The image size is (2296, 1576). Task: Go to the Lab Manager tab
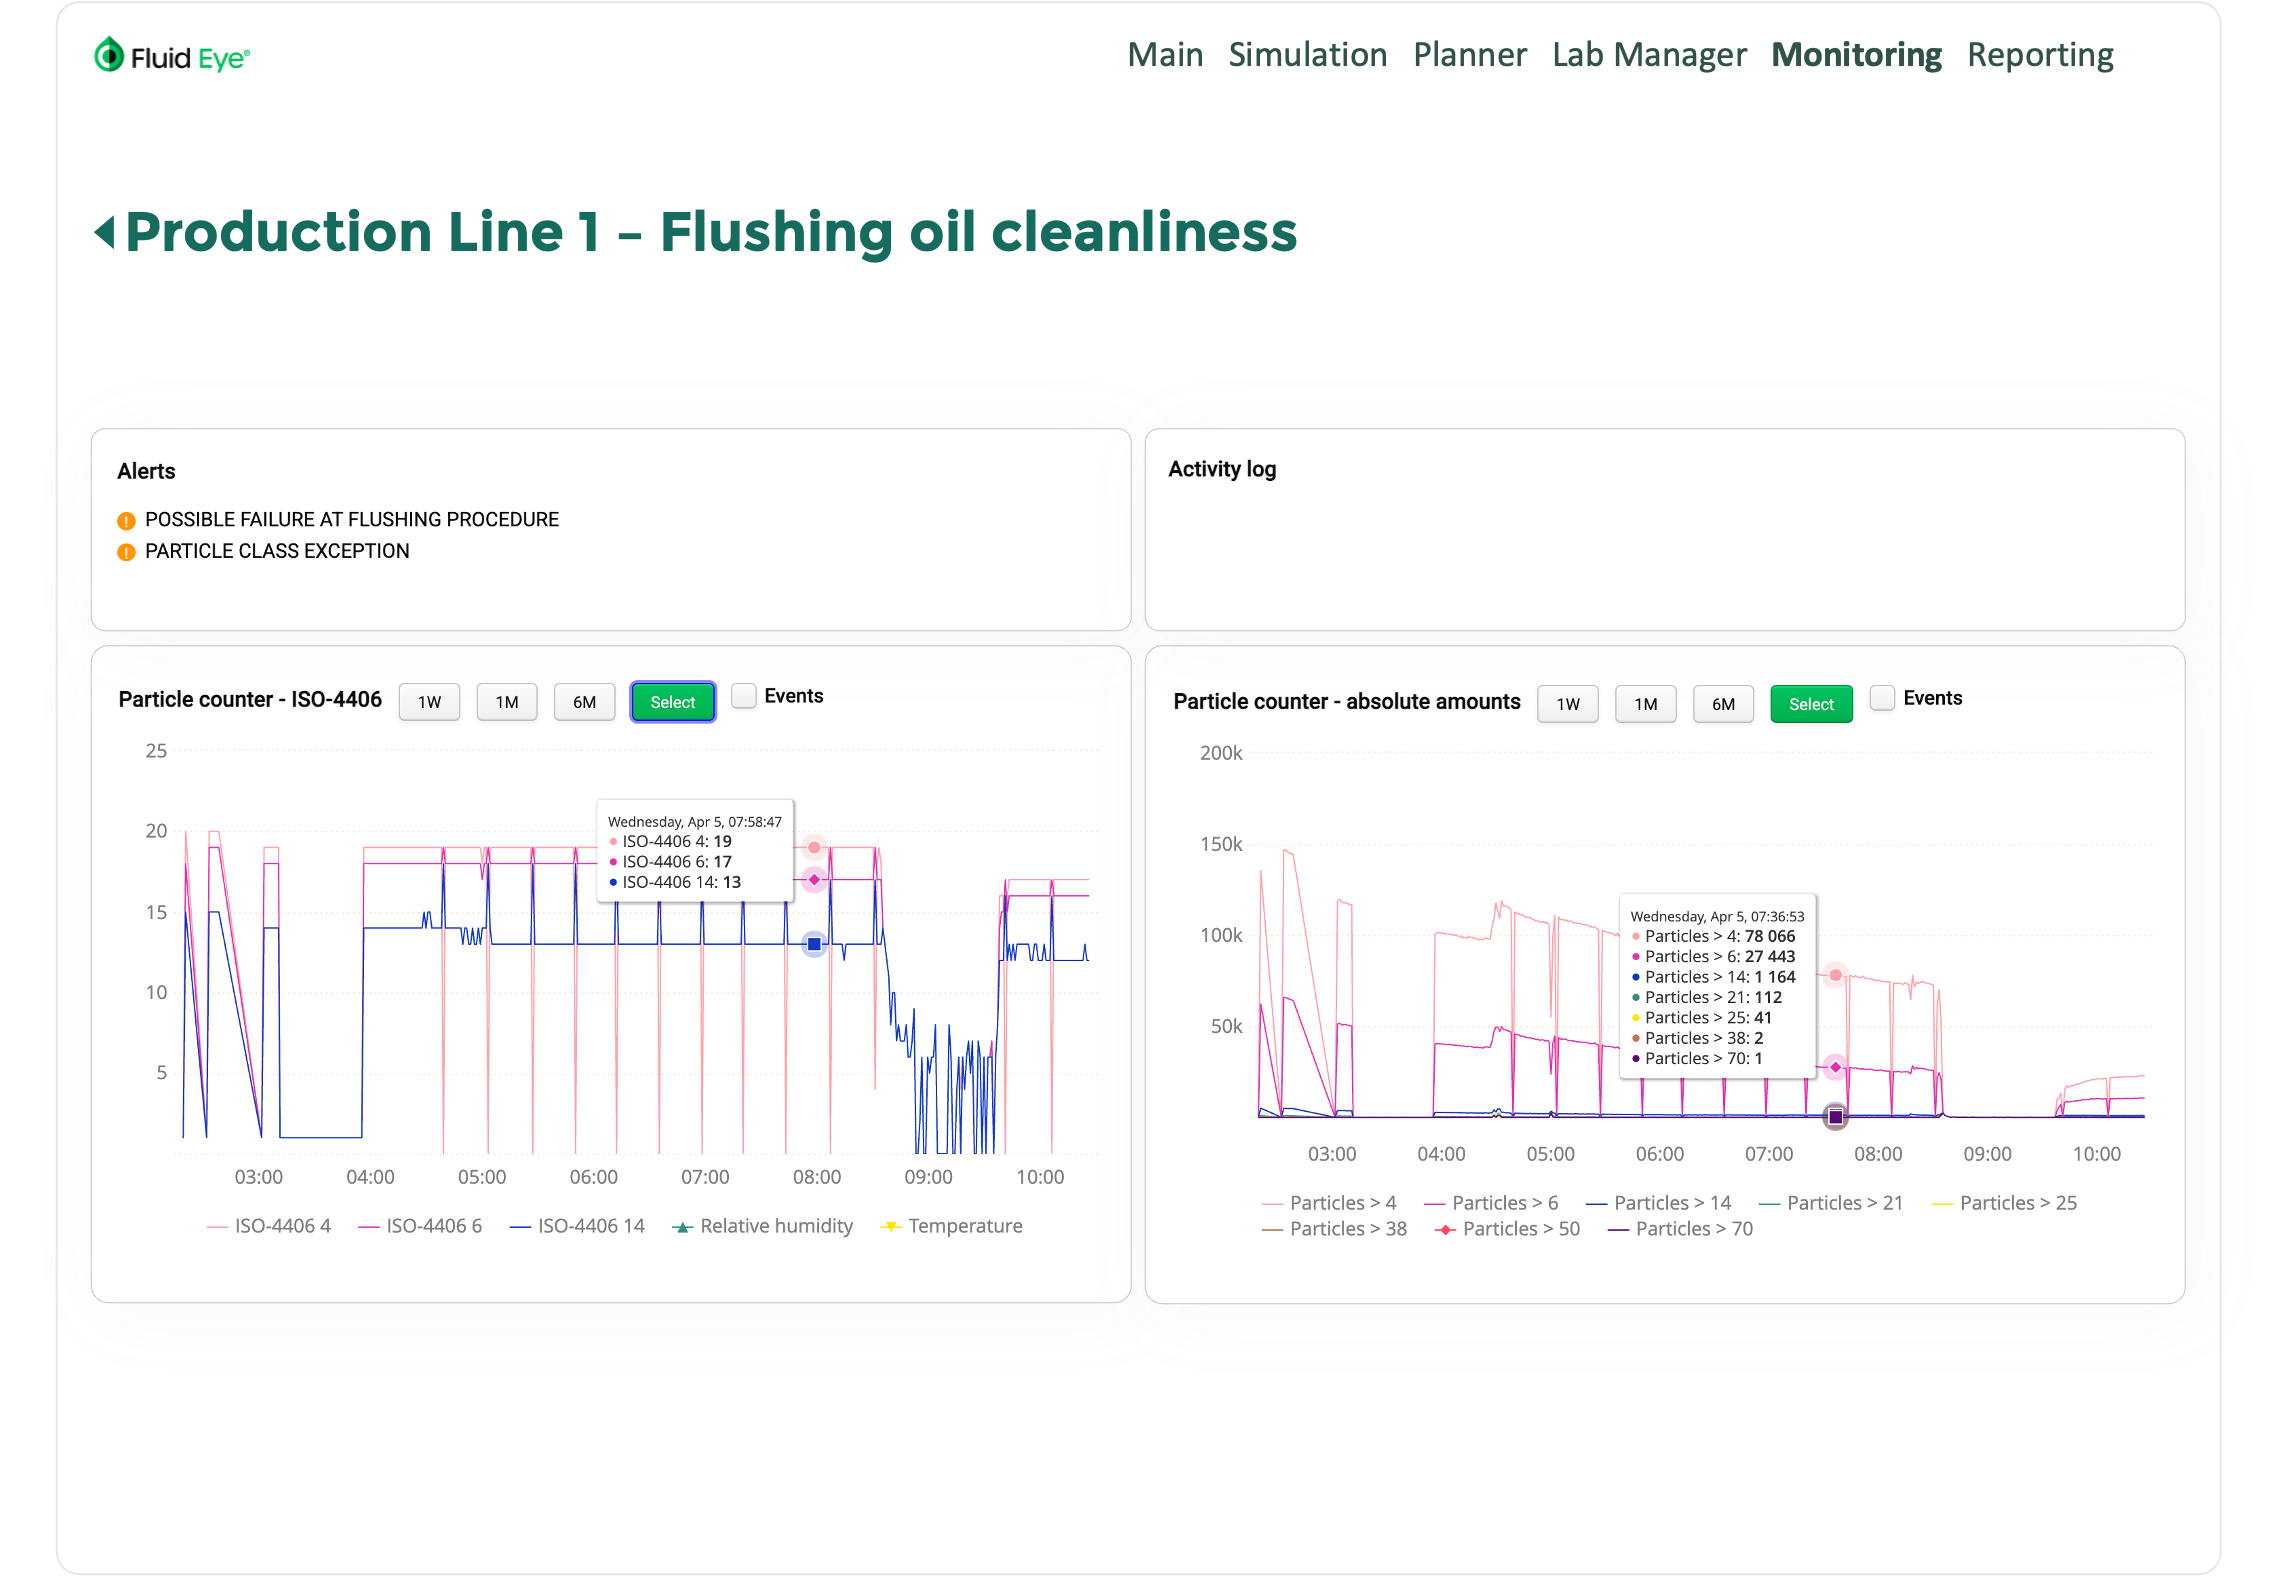1649,55
